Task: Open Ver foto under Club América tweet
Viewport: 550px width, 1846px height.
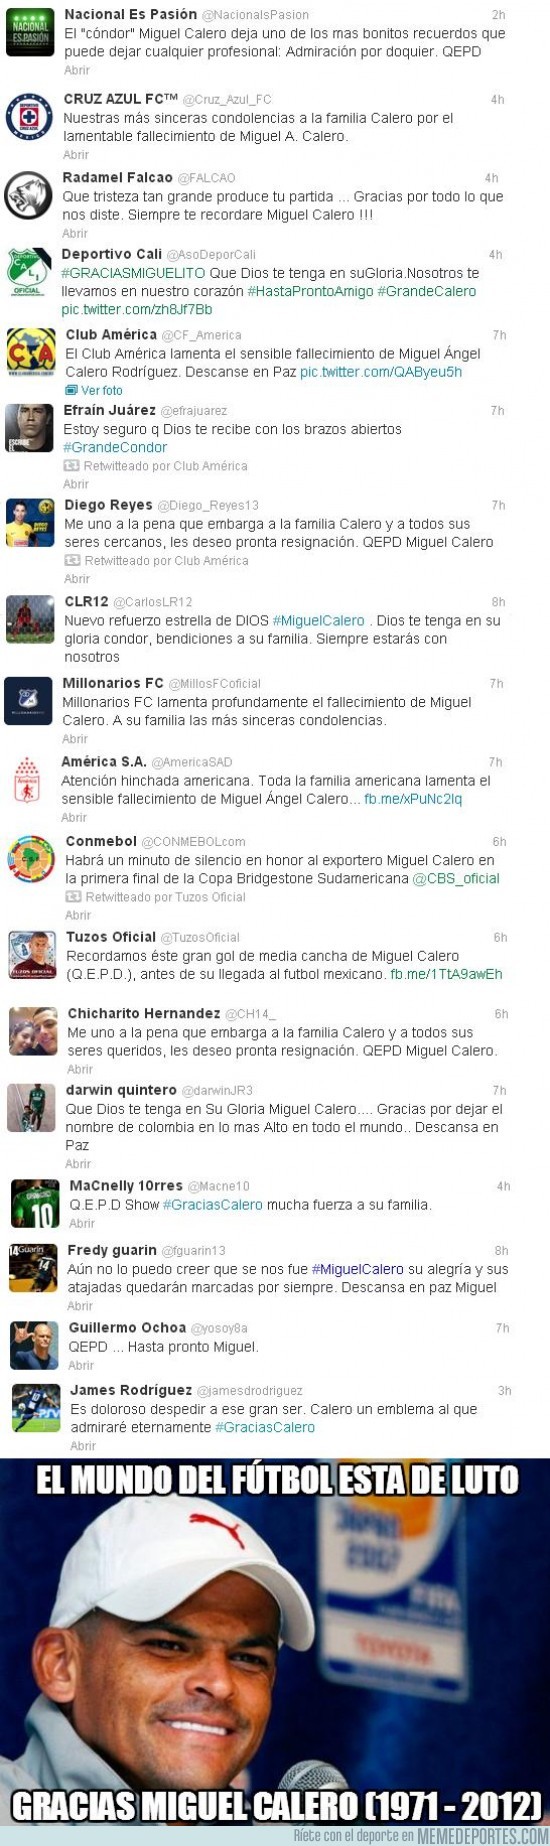Action: [94, 390]
